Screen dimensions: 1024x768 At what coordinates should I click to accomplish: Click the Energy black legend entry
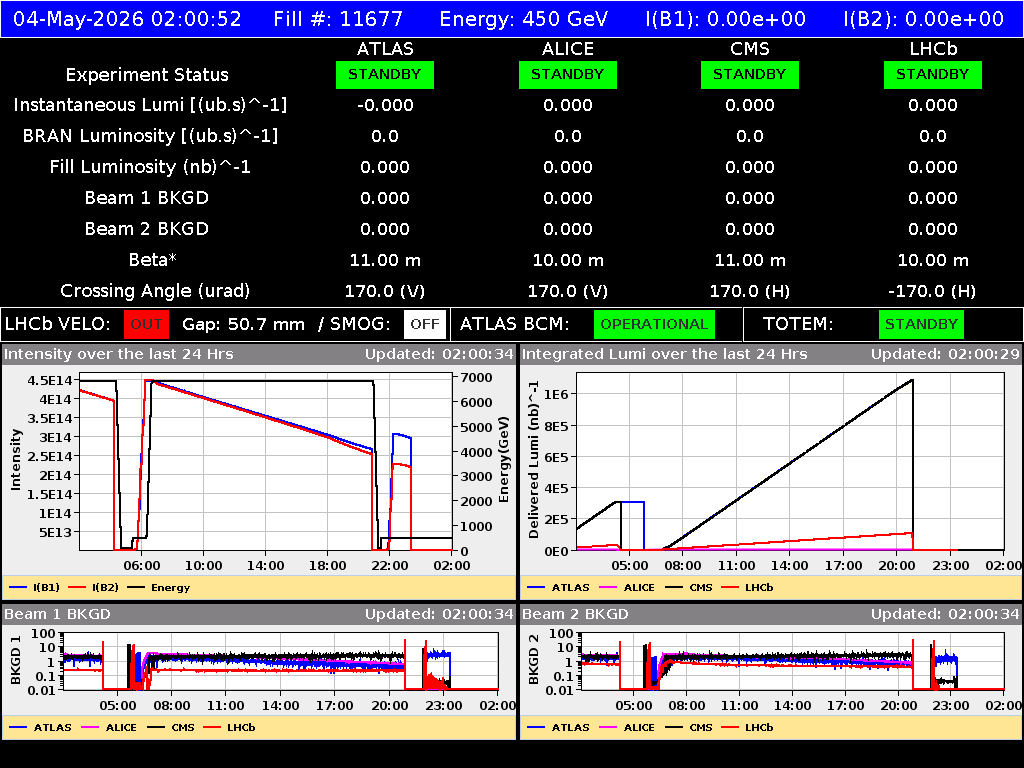pos(159,587)
